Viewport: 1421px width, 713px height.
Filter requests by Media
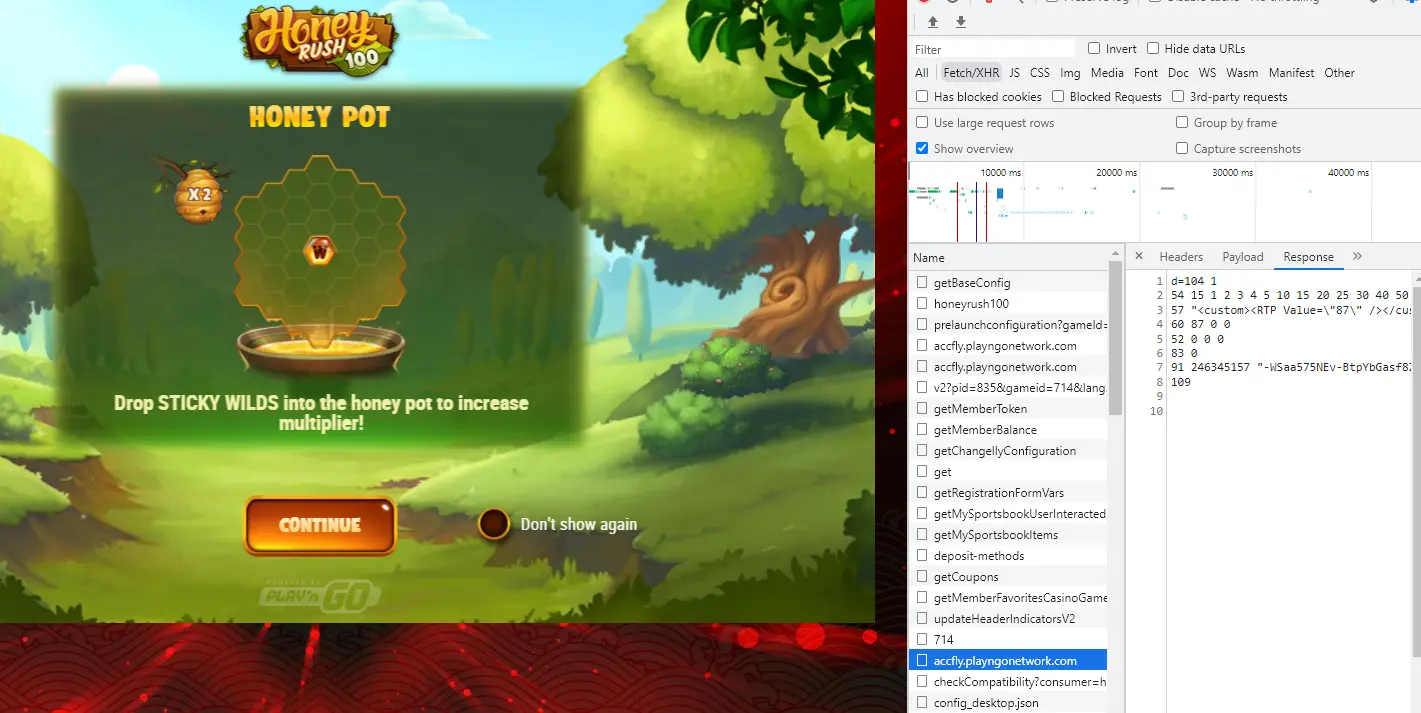click(x=1107, y=73)
